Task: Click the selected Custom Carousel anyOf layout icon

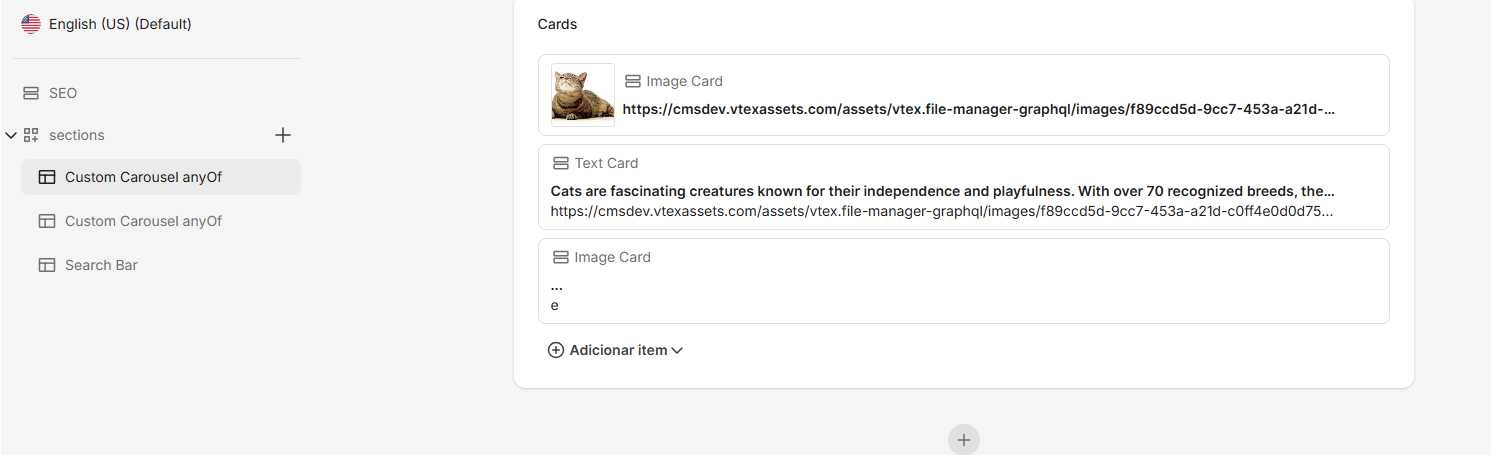Action: point(47,177)
